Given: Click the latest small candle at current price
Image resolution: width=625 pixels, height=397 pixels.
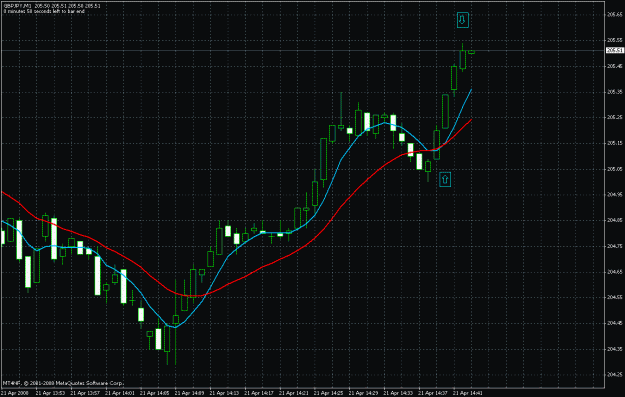Looking at the screenshot, I should [x=471, y=52].
